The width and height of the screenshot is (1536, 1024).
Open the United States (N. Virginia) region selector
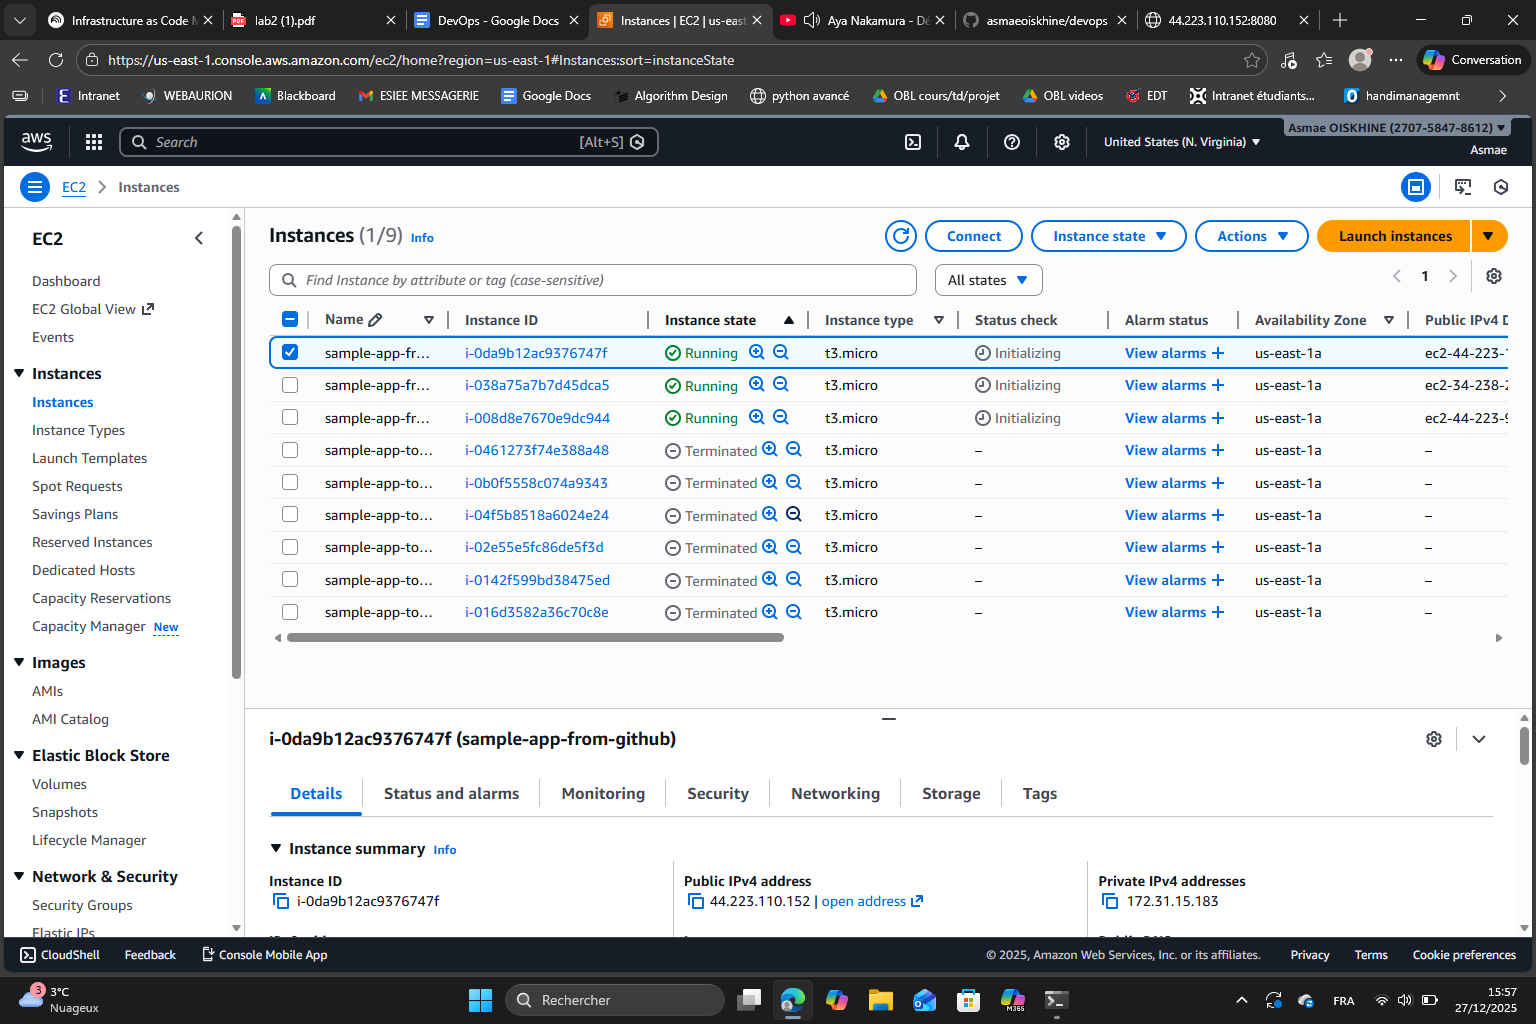point(1180,141)
